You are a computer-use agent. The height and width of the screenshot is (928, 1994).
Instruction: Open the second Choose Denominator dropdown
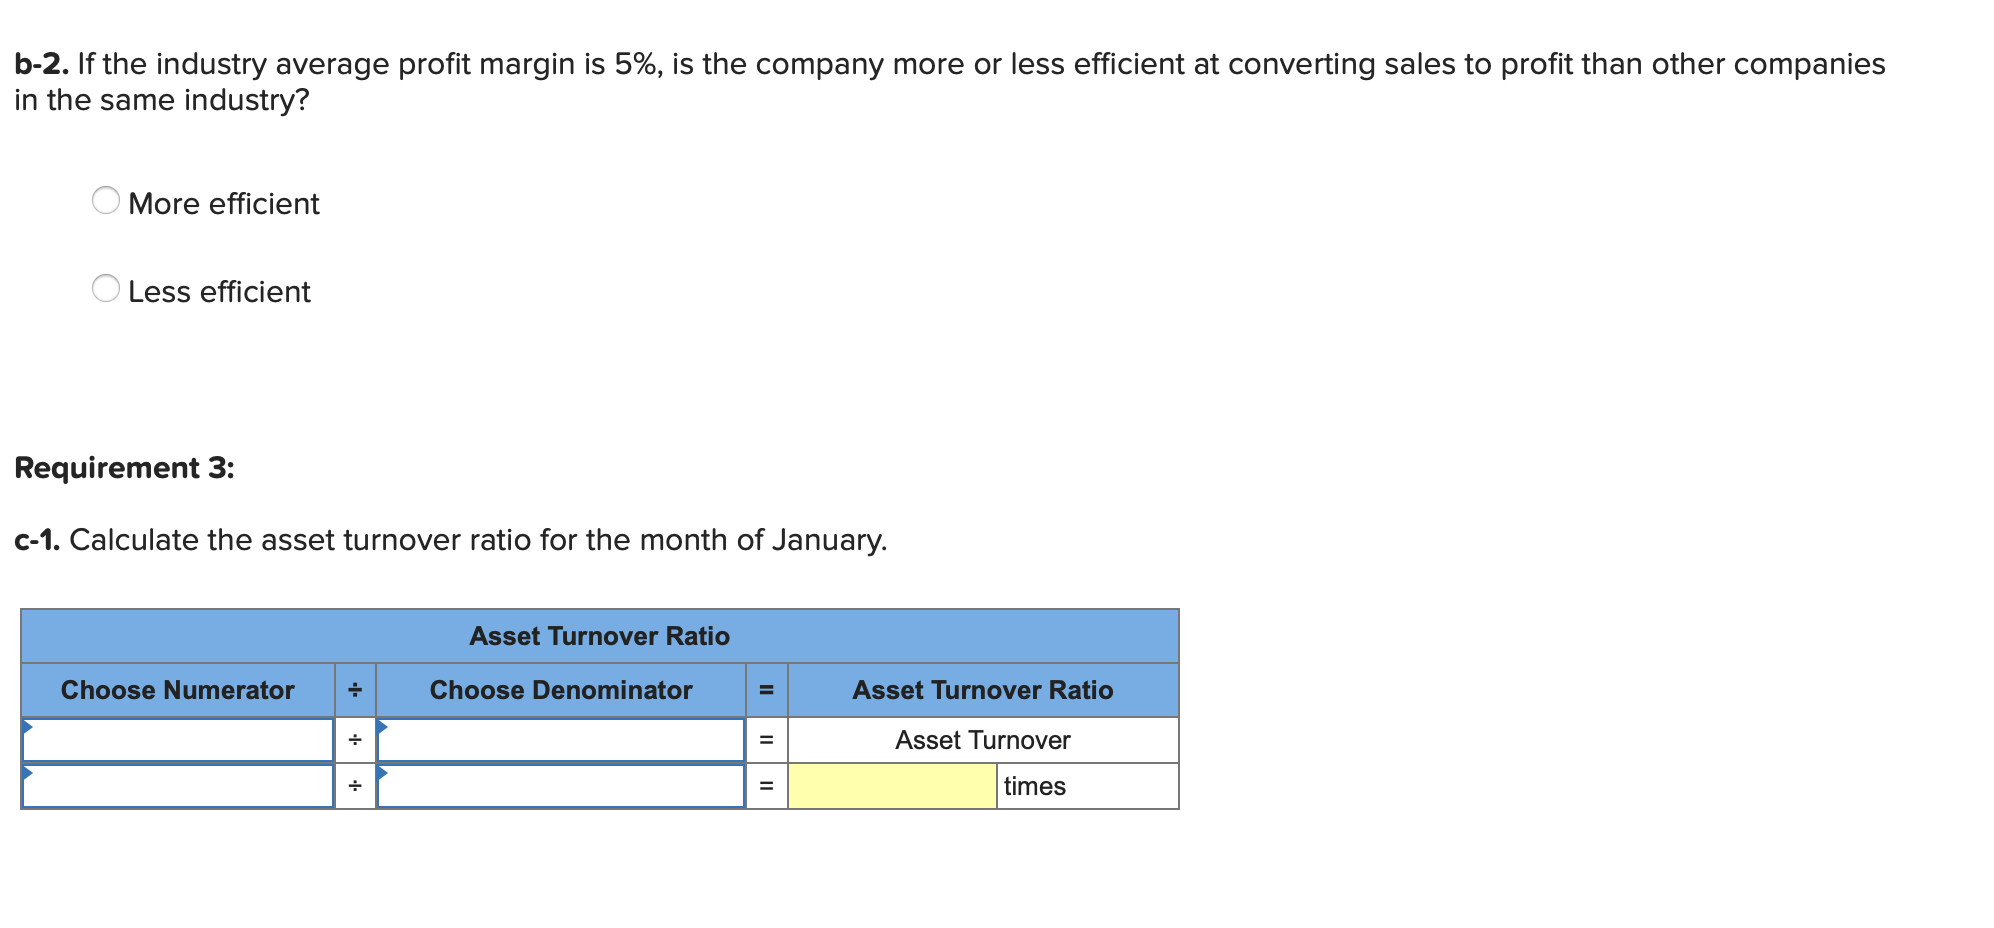click(x=560, y=786)
